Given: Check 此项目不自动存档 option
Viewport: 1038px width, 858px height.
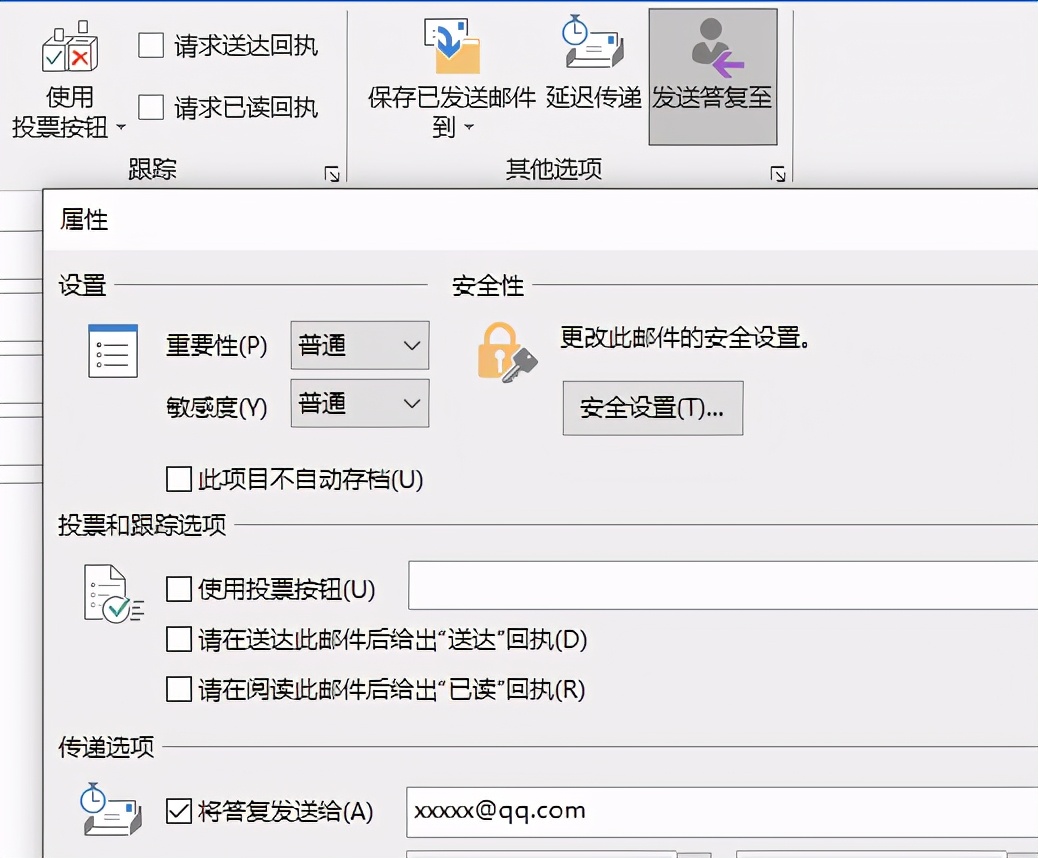Looking at the screenshot, I should click(x=178, y=479).
